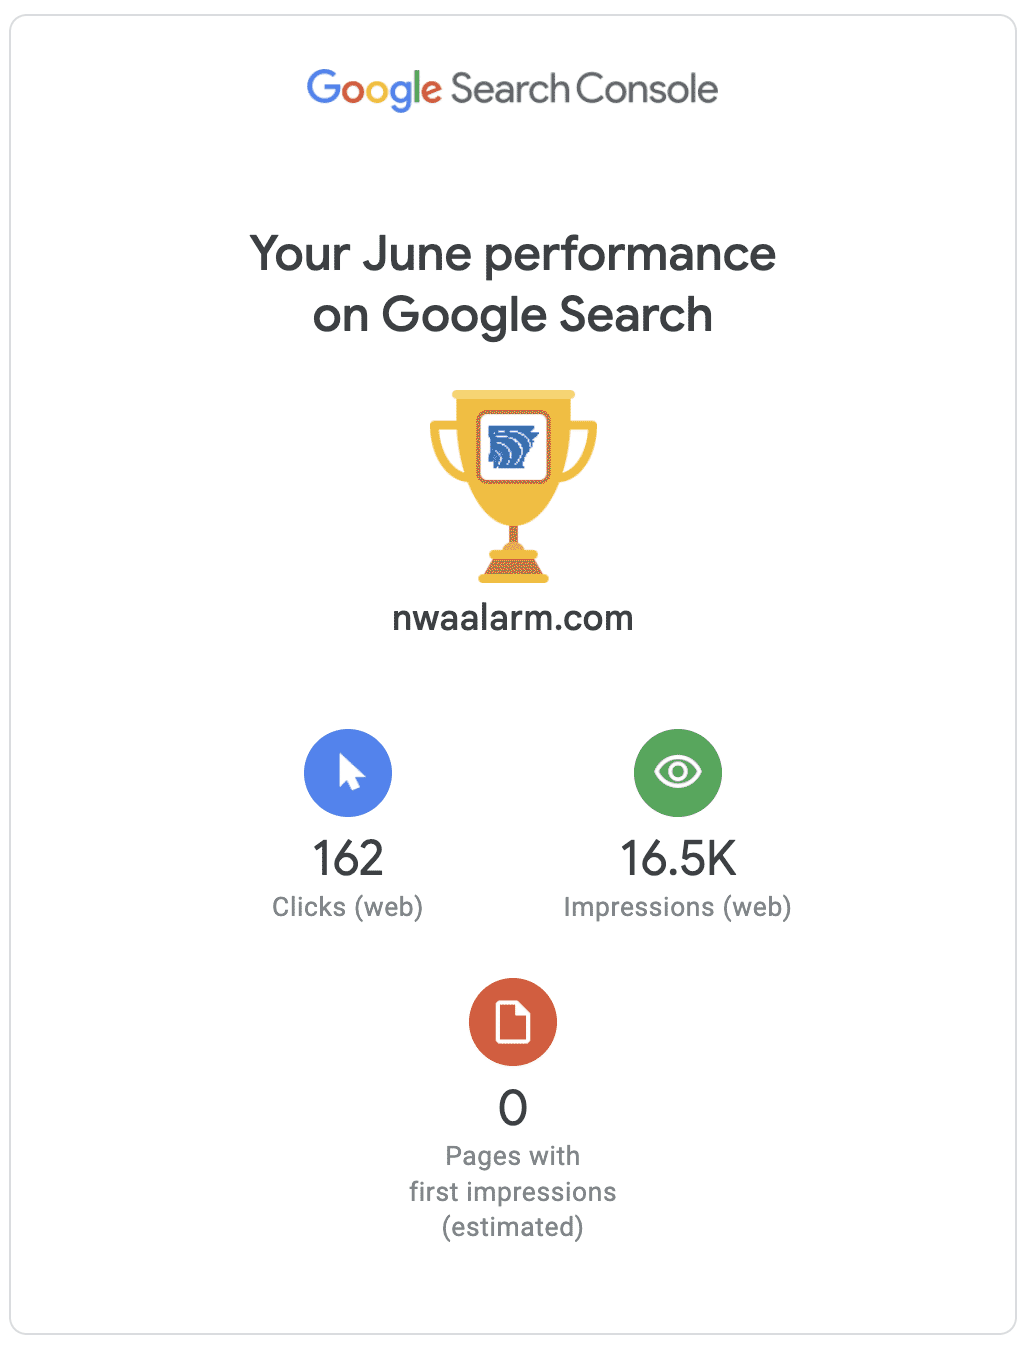Click the colored Google wordmark

coord(374,89)
